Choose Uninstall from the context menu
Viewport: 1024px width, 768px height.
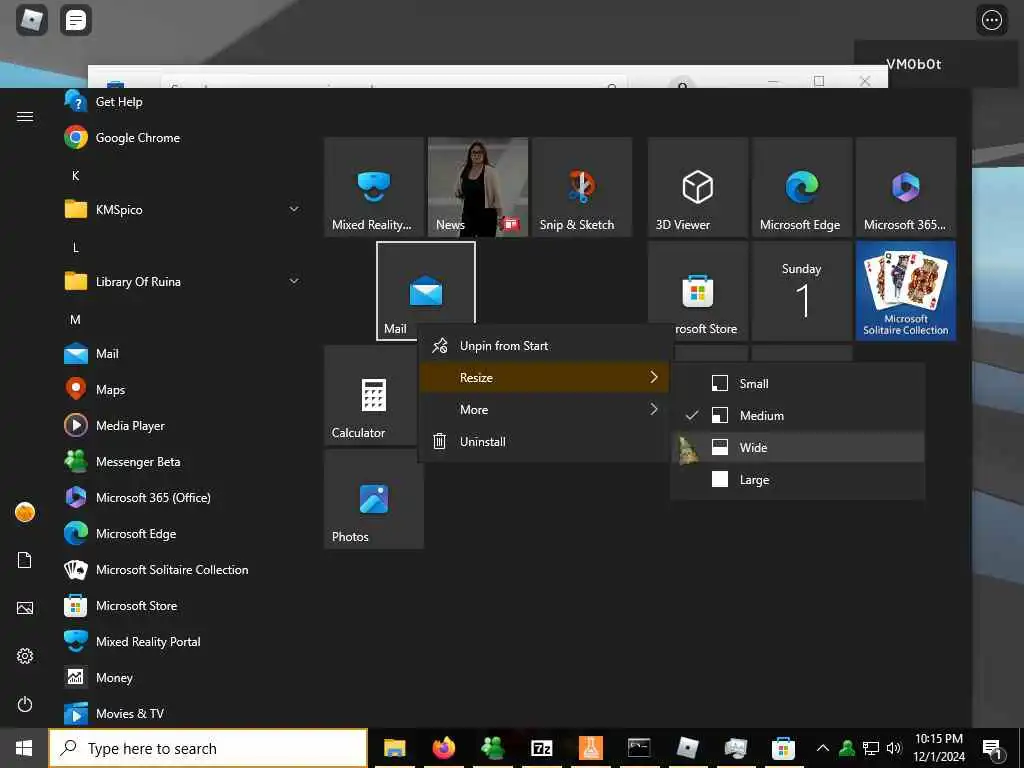[543, 441]
